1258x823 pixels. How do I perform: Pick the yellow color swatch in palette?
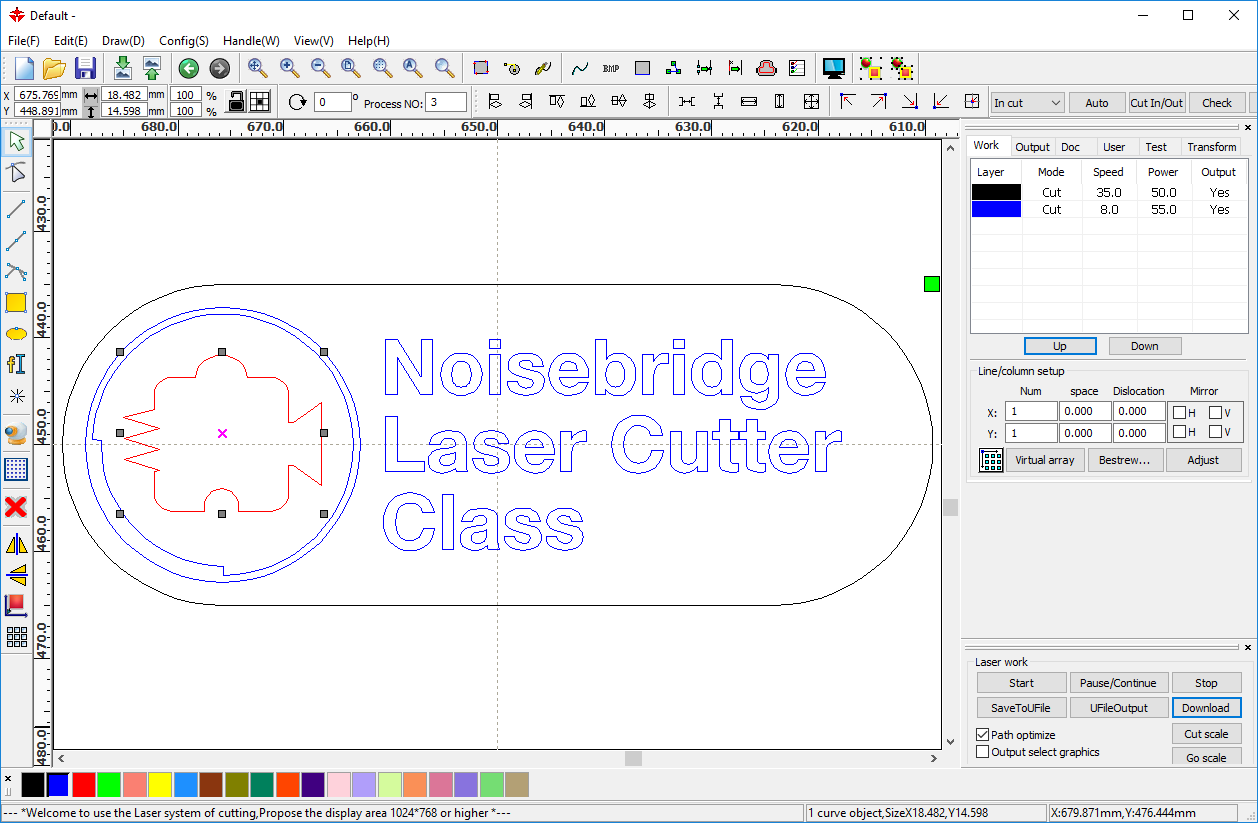coord(160,784)
